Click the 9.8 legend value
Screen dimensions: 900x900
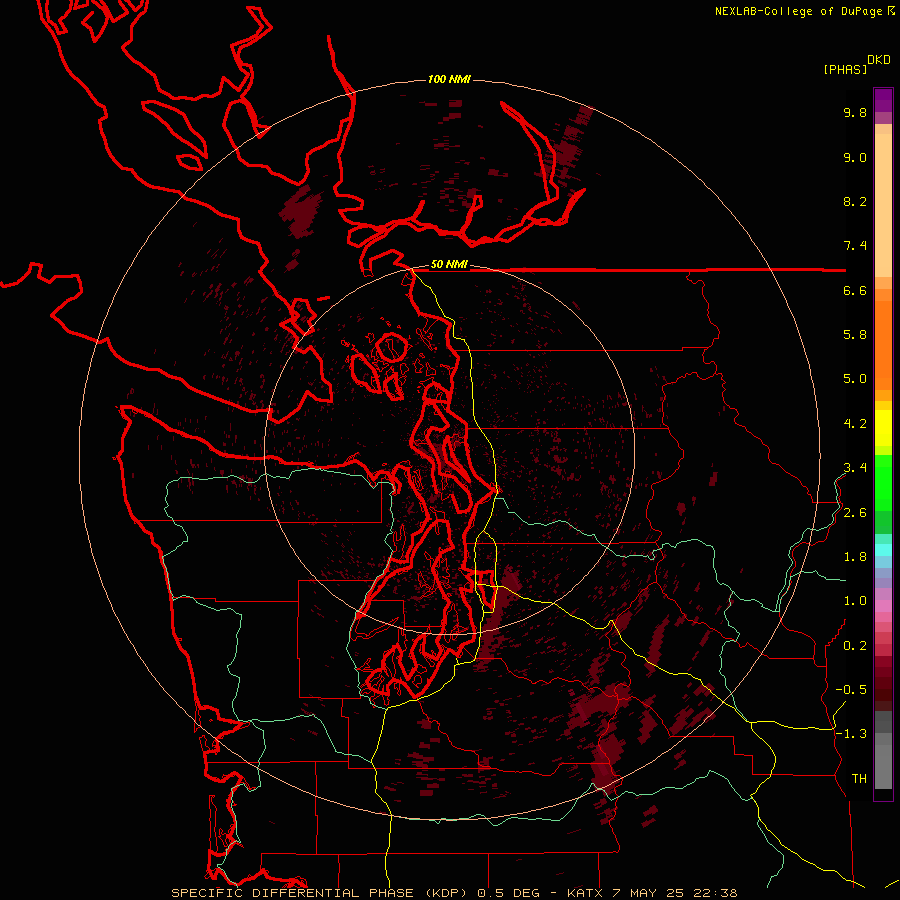(855, 112)
